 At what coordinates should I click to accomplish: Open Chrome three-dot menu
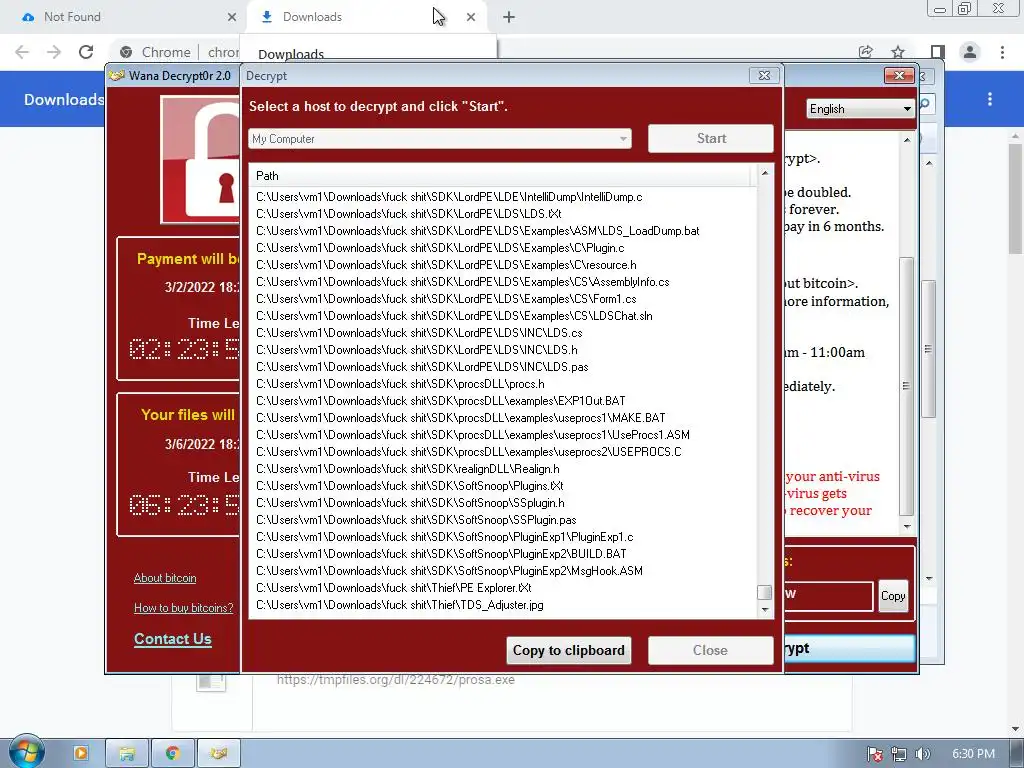click(1002, 52)
